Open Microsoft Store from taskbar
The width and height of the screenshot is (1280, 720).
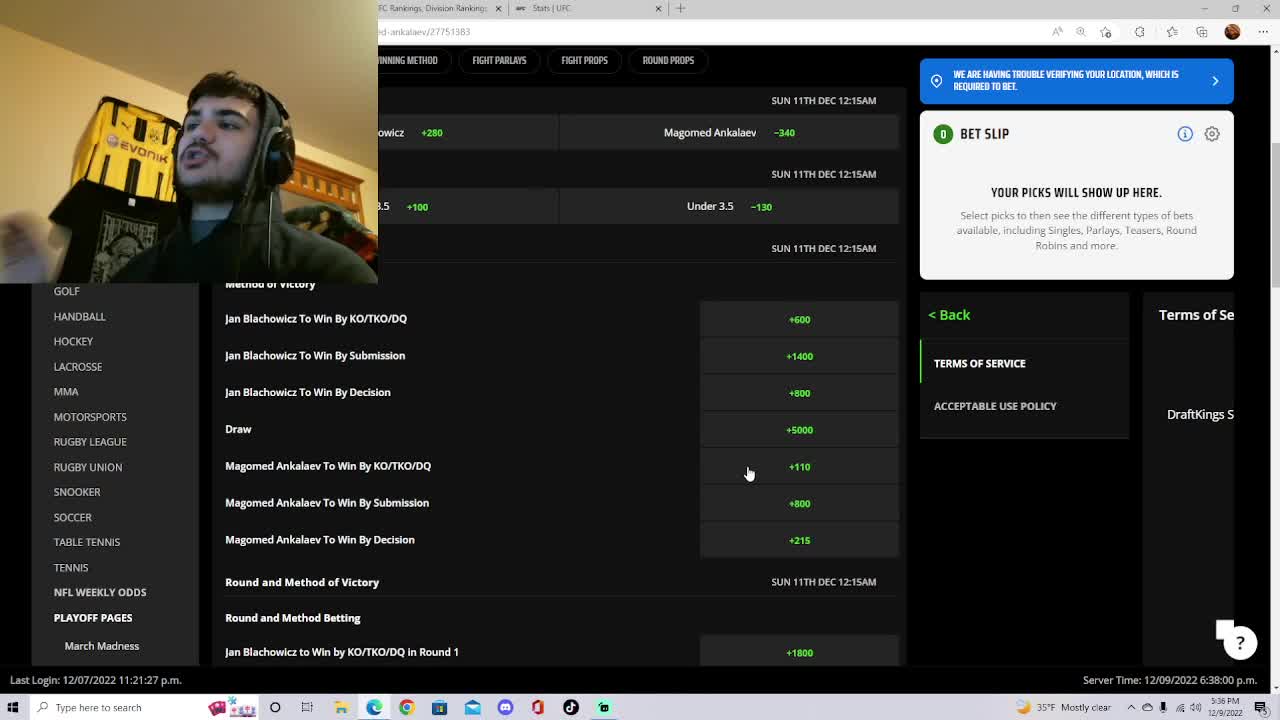pyautogui.click(x=439, y=707)
